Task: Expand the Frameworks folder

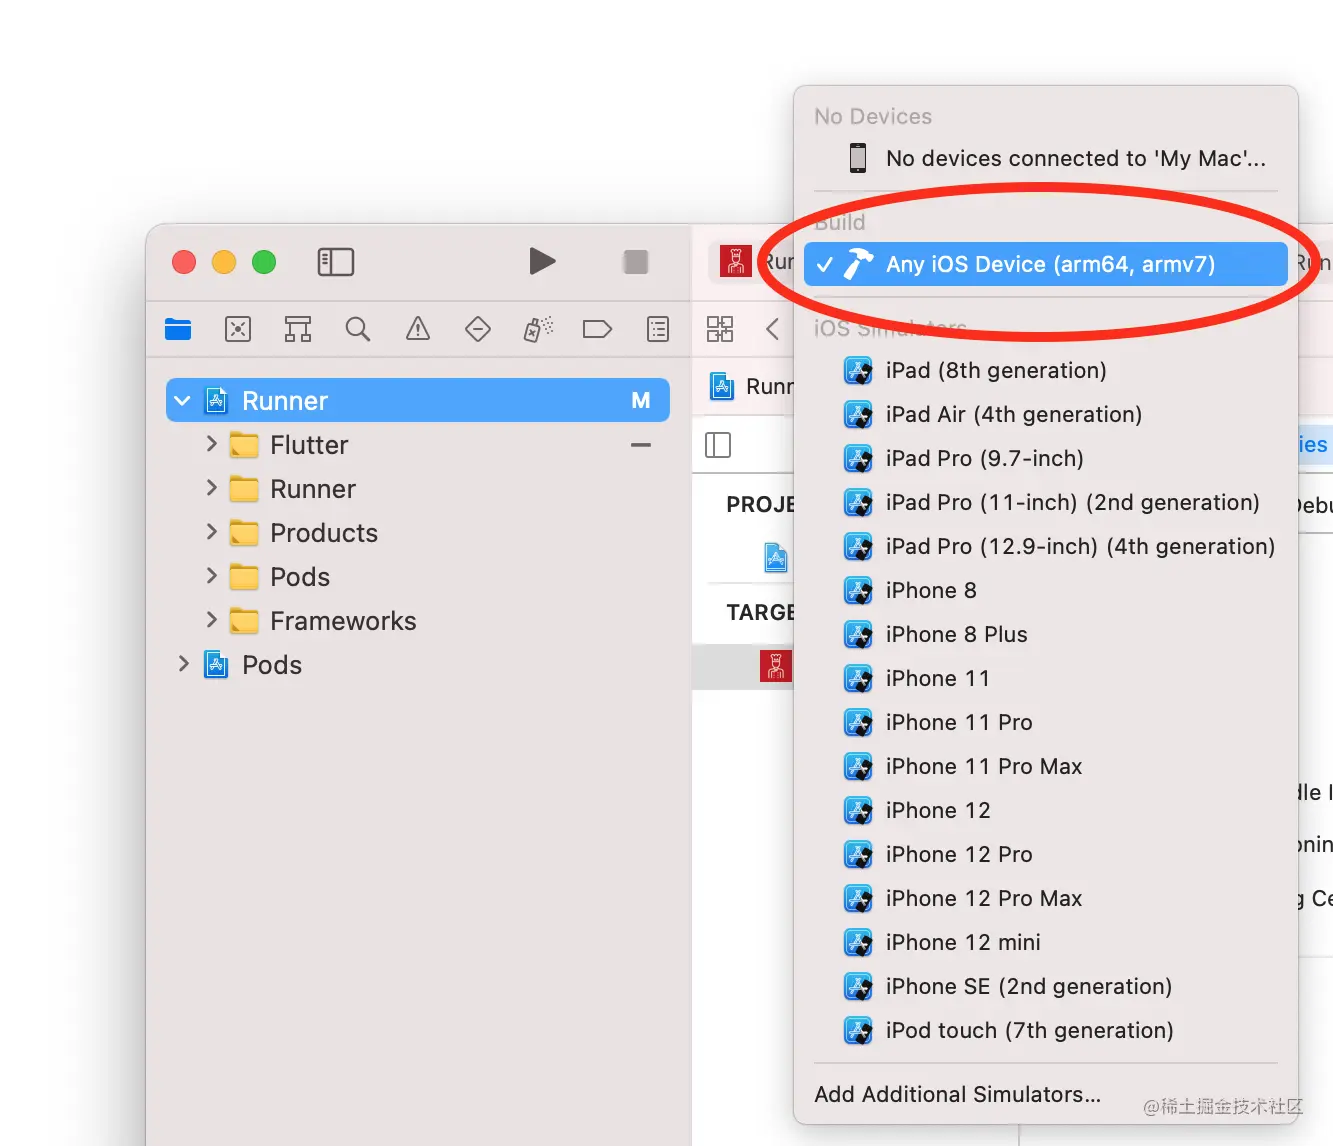Action: tap(211, 619)
